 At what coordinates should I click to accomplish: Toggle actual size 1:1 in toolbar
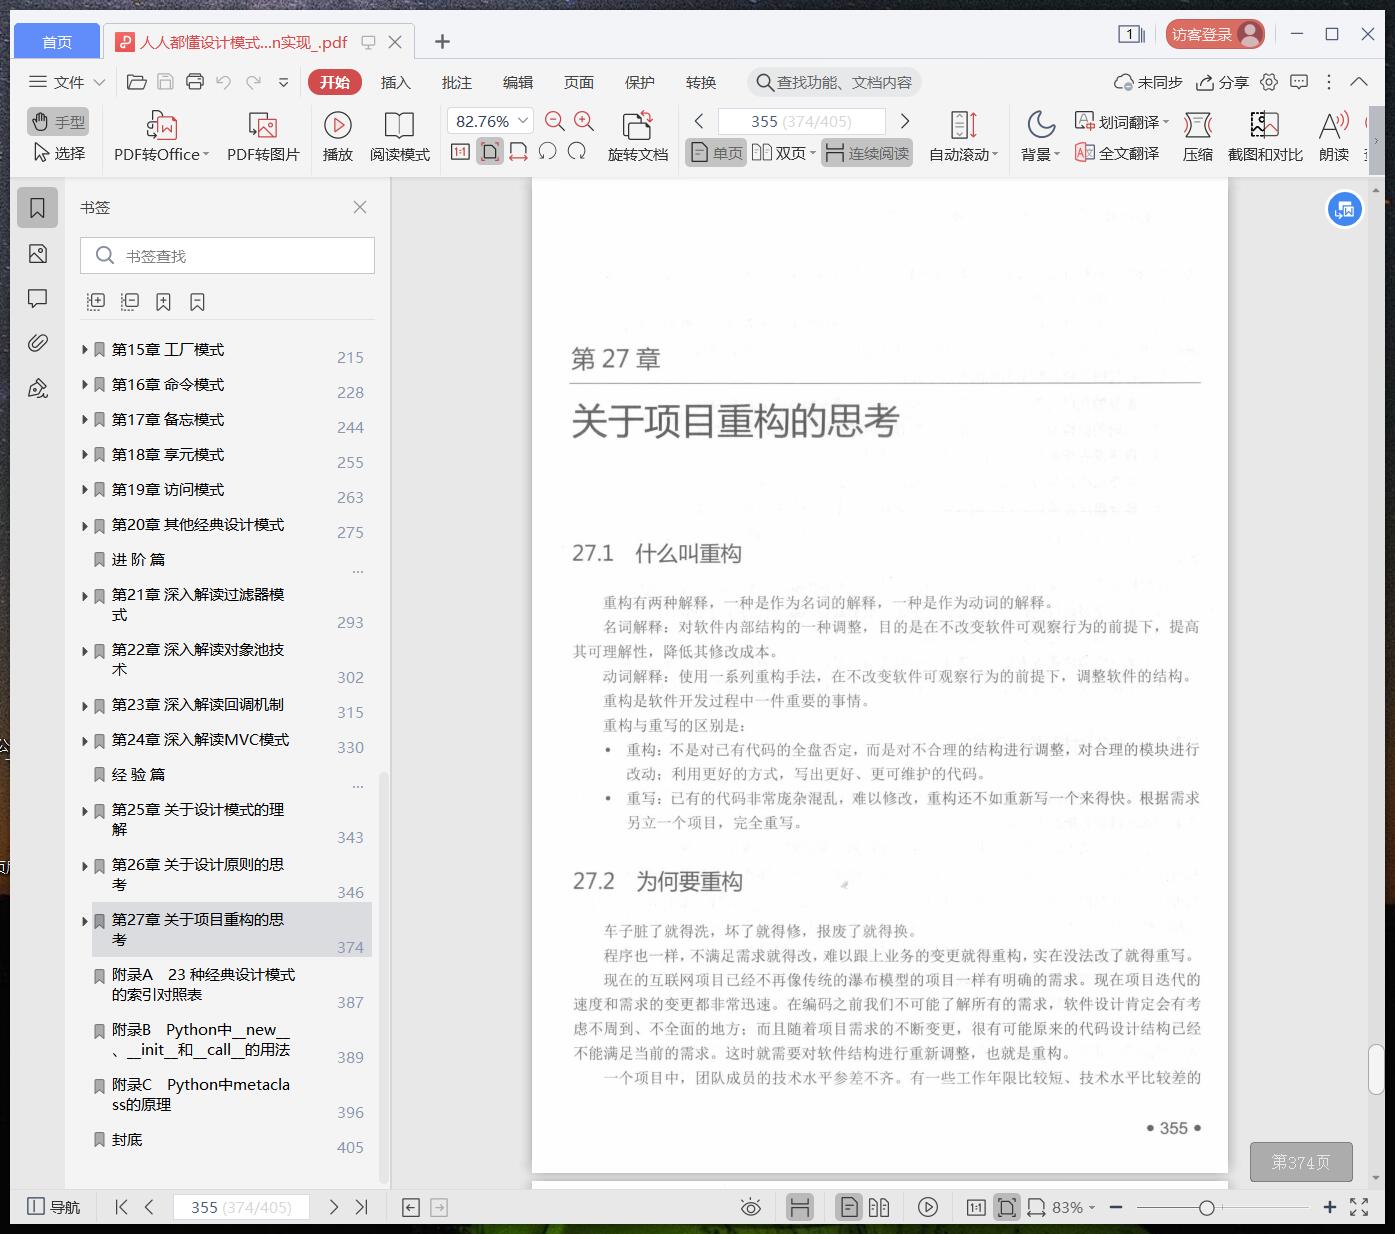tap(460, 152)
